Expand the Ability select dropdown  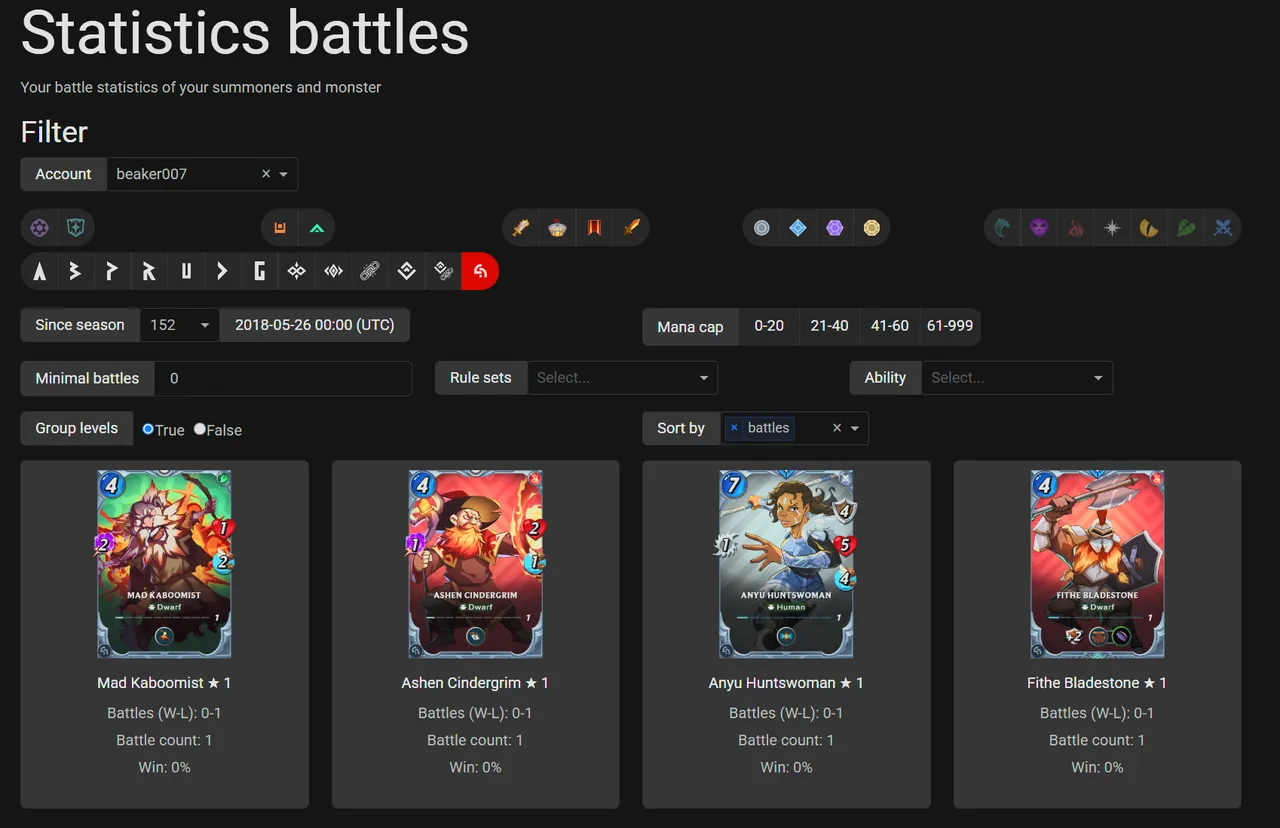point(1017,378)
